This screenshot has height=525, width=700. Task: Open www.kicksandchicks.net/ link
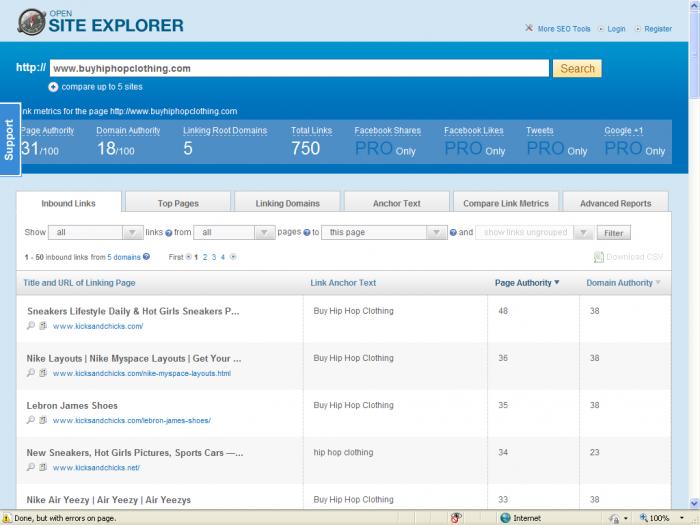pyautogui.click(x=96, y=468)
